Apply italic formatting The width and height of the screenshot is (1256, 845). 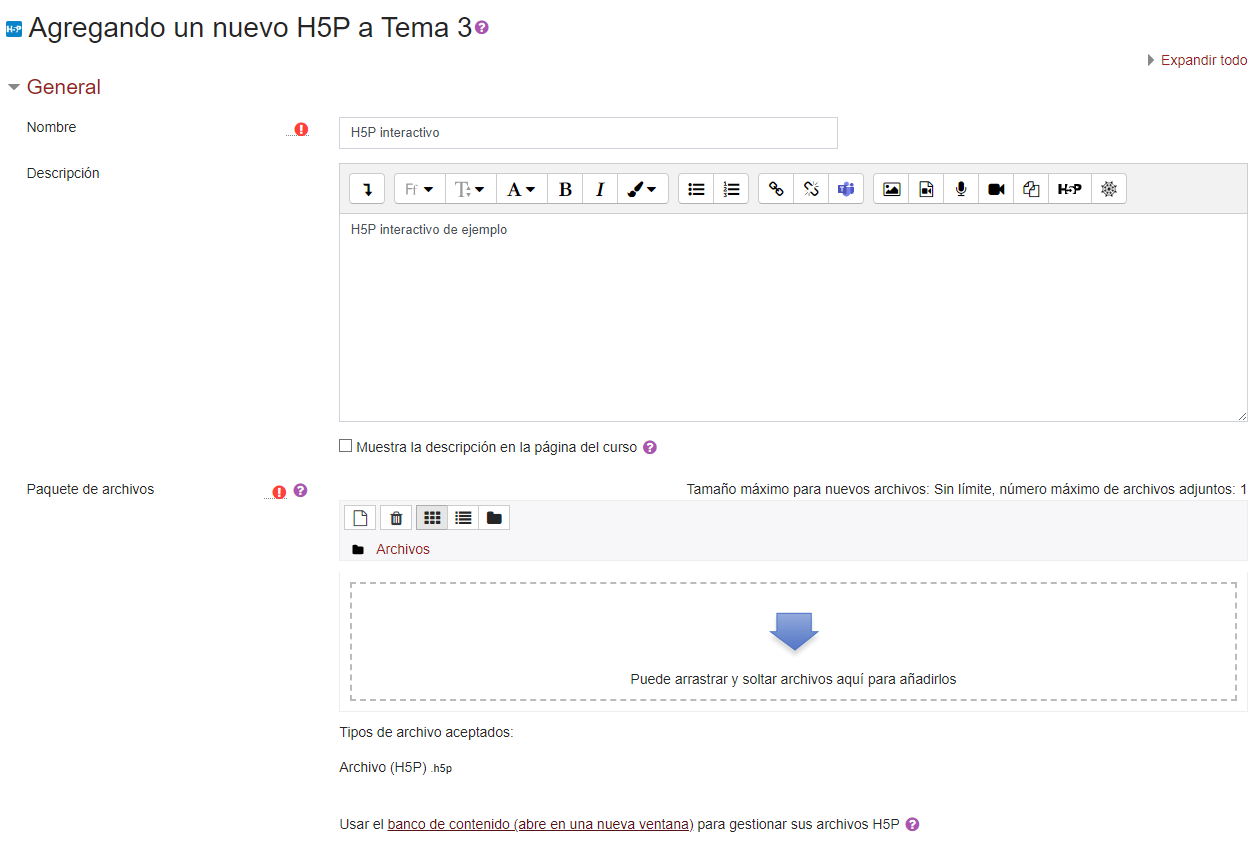pyautogui.click(x=600, y=189)
